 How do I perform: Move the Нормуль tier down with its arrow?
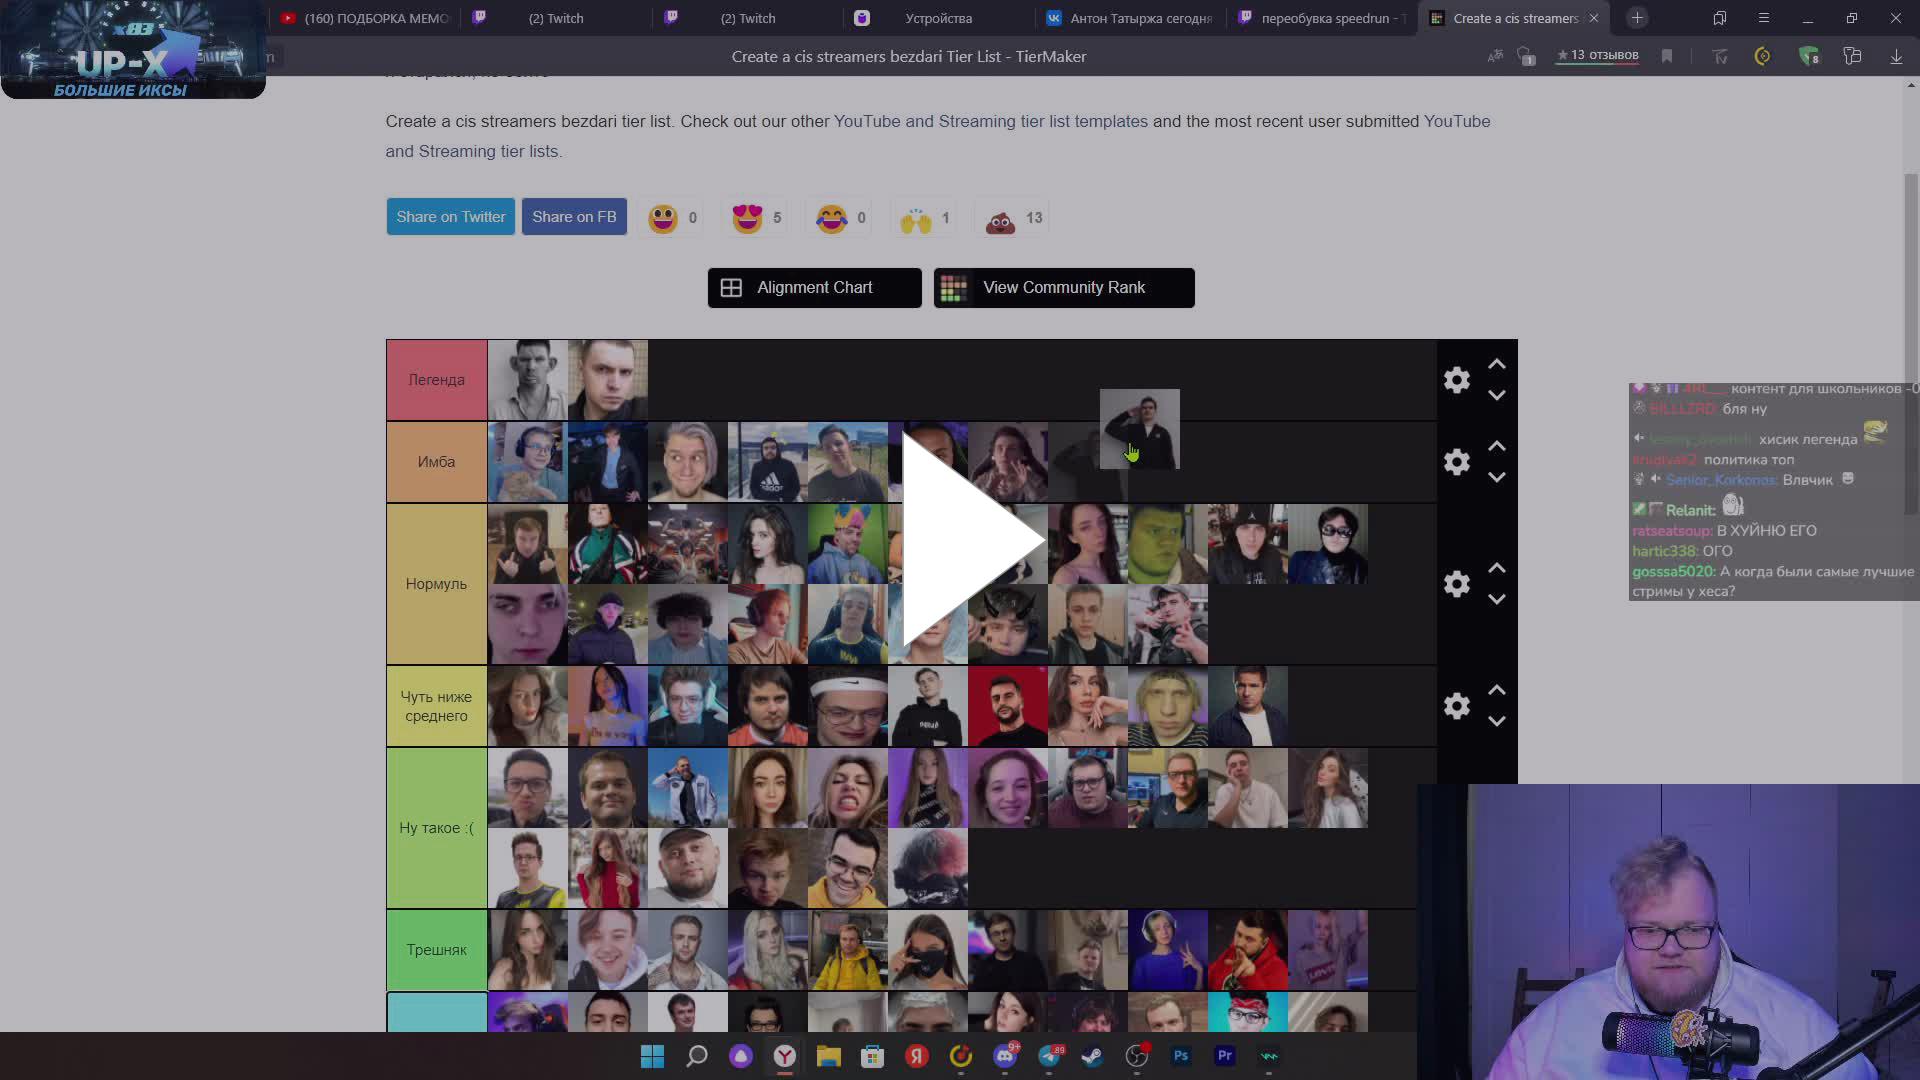click(1497, 599)
